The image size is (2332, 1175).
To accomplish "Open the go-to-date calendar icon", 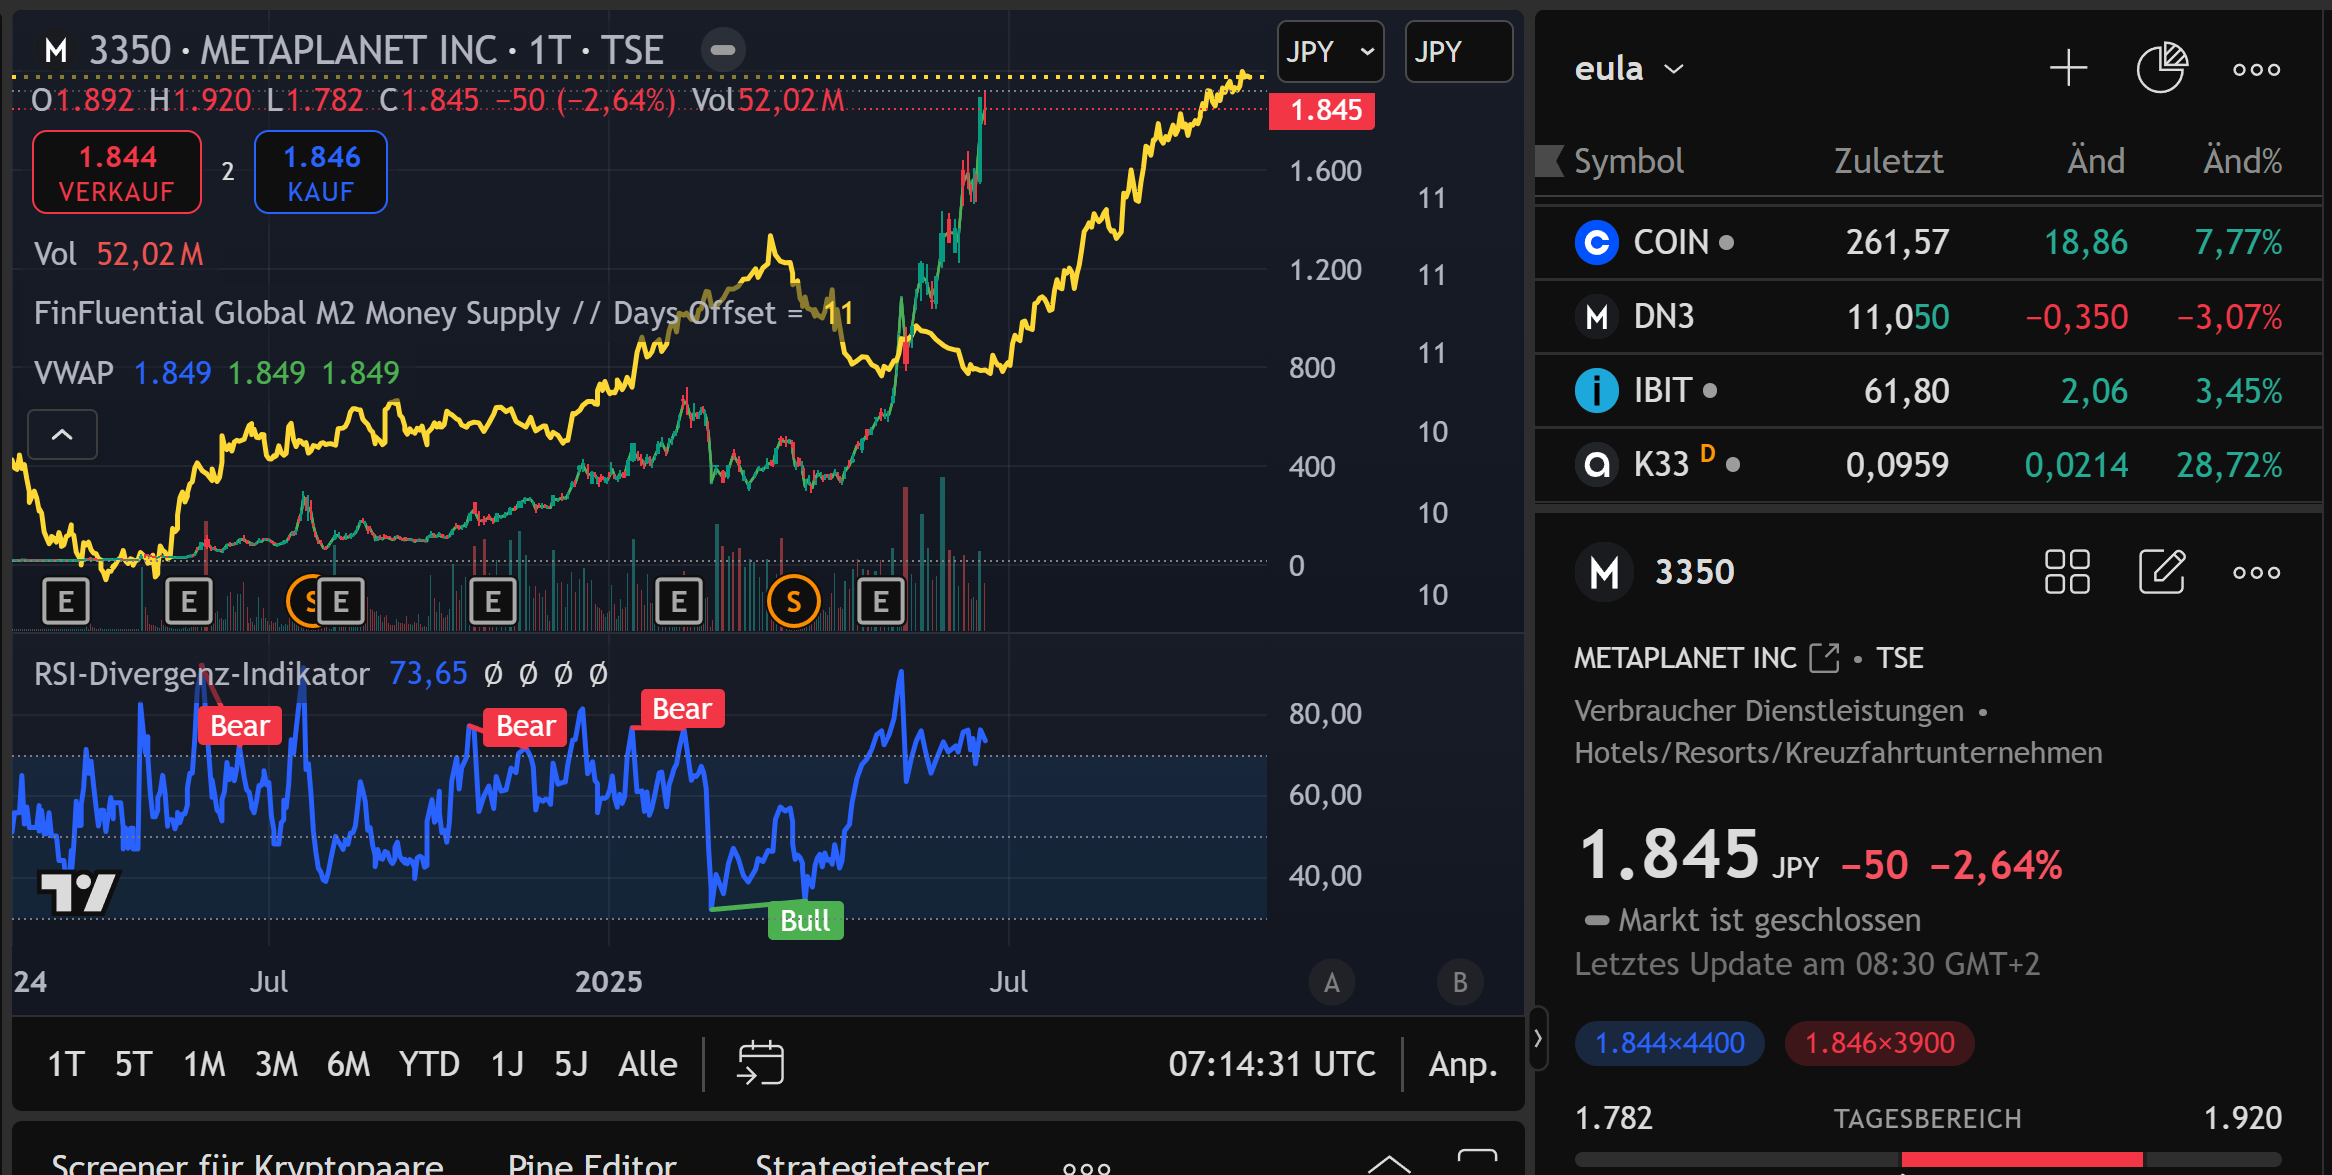I will click(x=760, y=1063).
